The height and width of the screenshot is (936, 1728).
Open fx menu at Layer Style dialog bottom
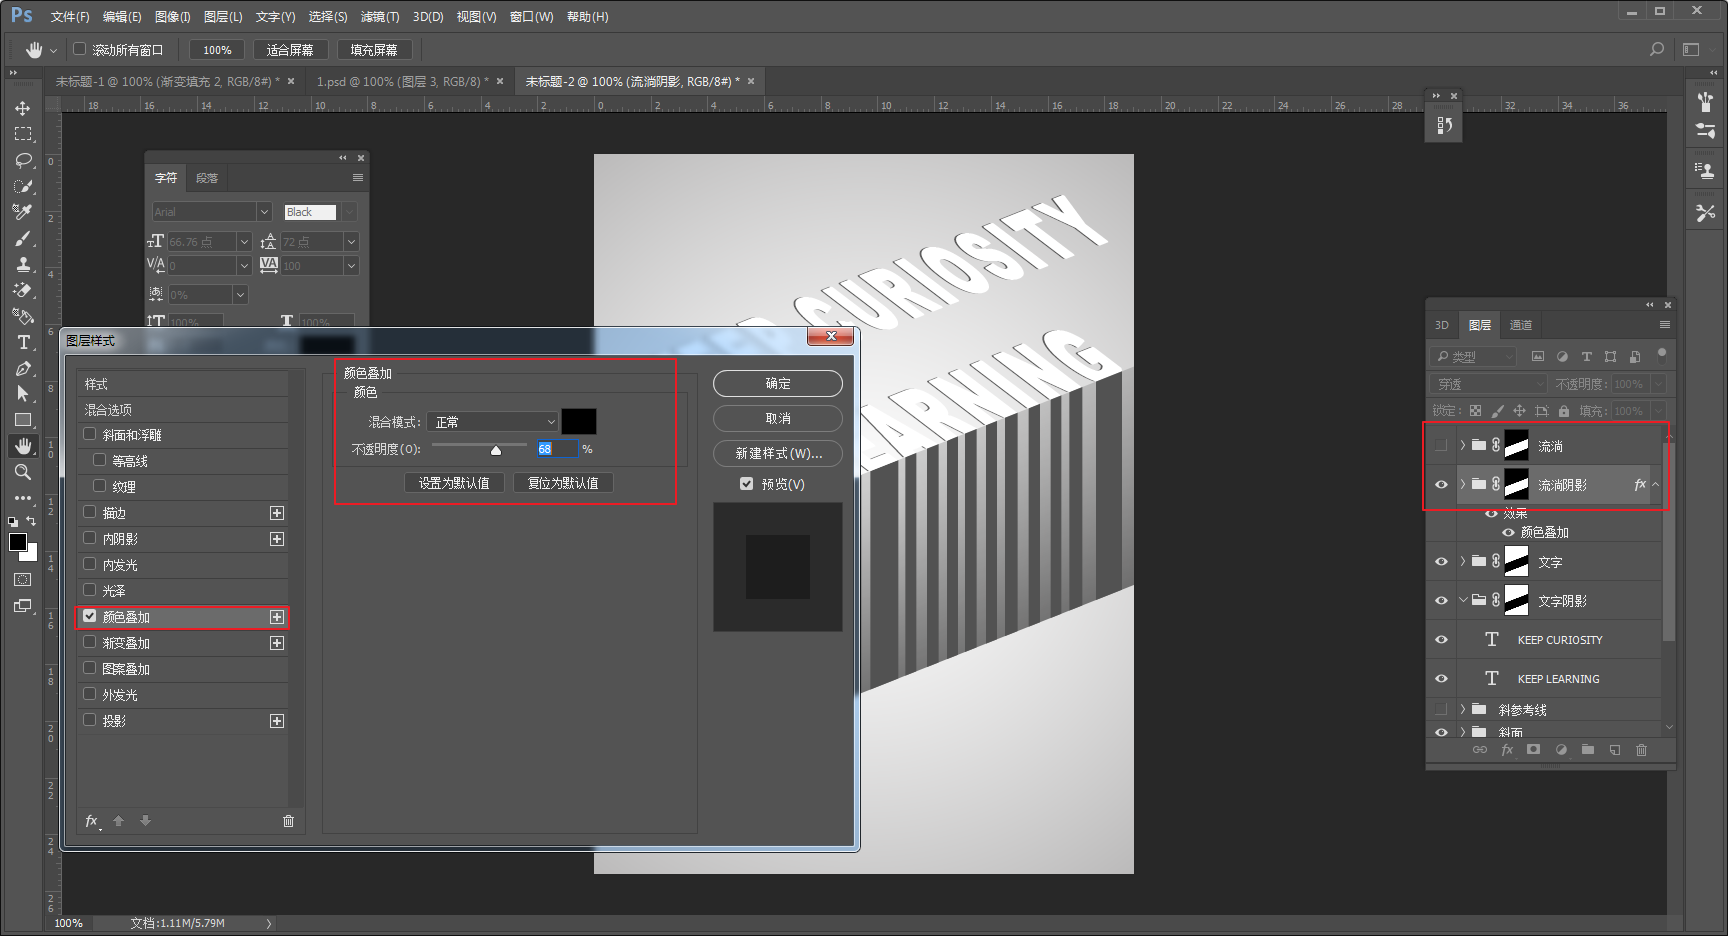click(x=92, y=821)
